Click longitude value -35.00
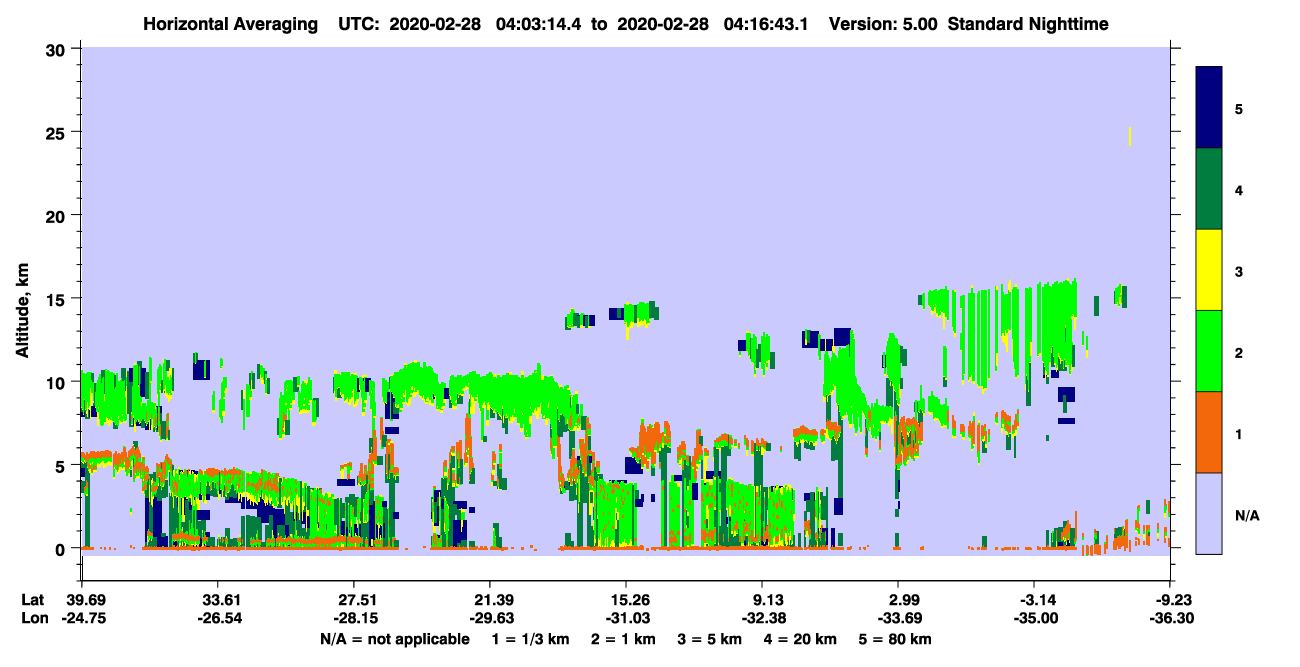This screenshot has width=1300, height=667. tap(1036, 618)
